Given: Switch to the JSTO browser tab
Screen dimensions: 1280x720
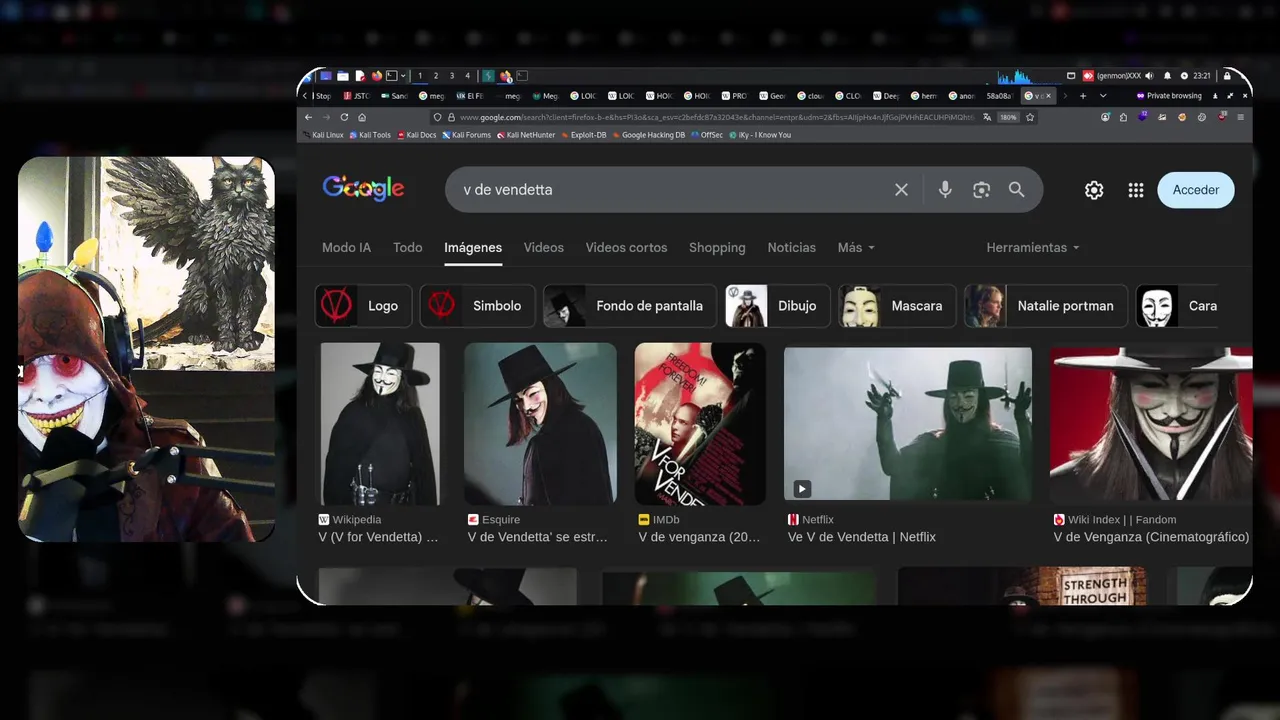Looking at the screenshot, I should click(x=357, y=96).
